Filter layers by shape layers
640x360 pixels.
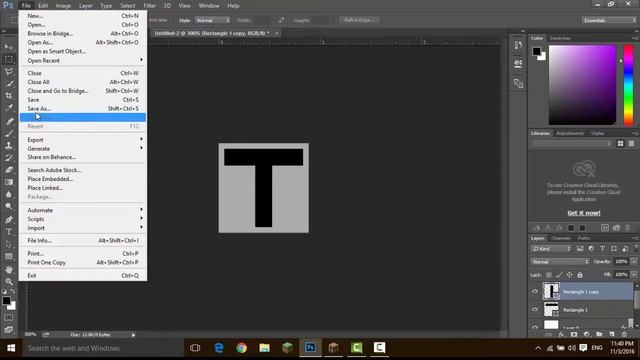coord(613,249)
